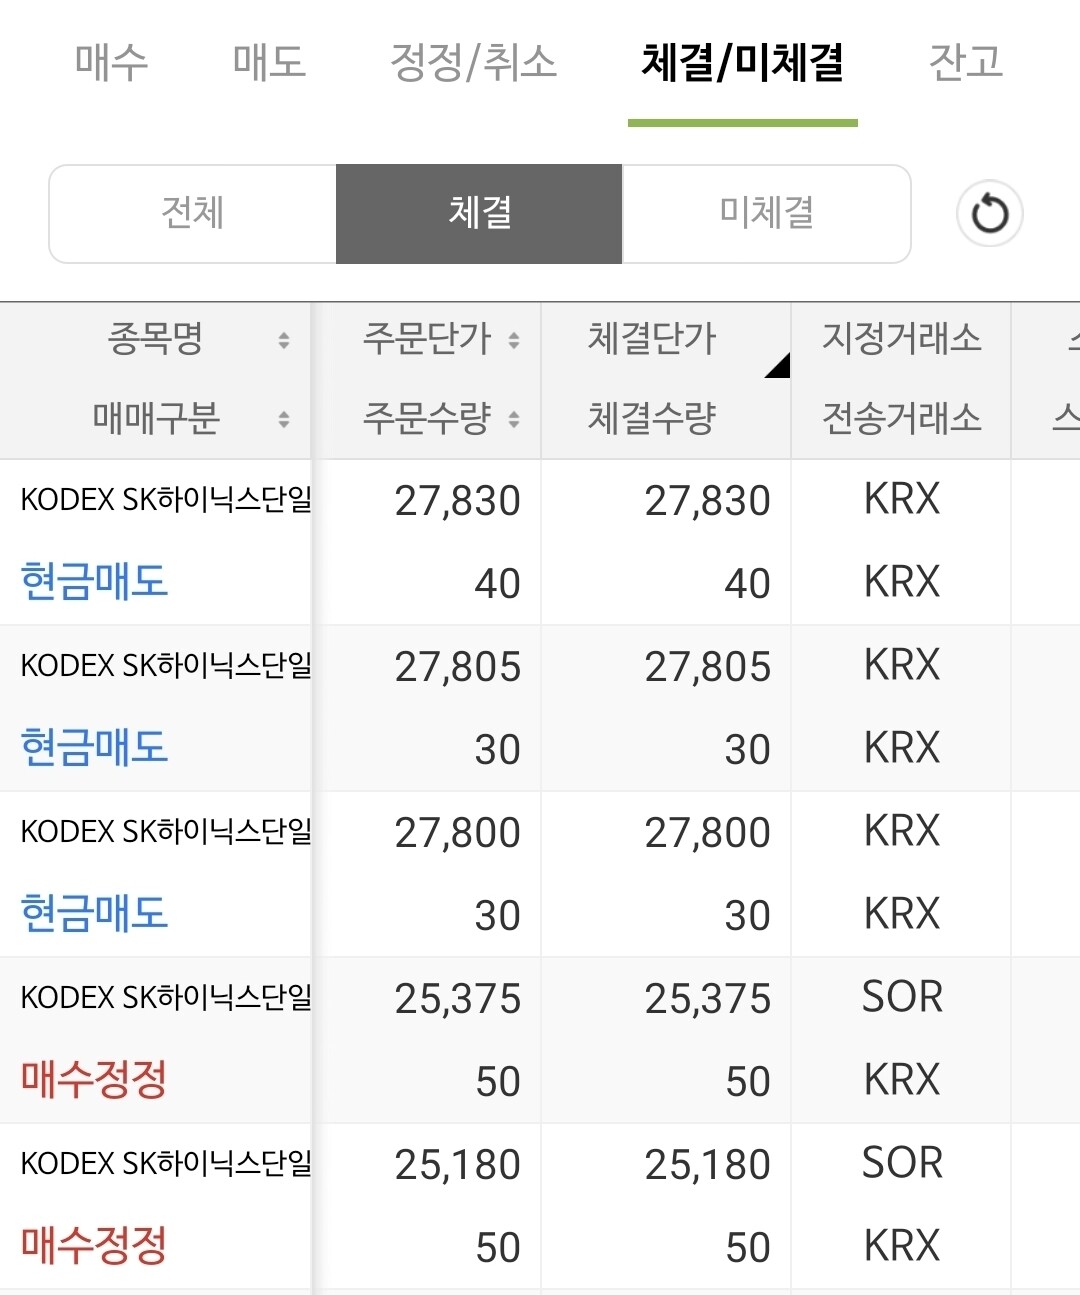Select the 체결/미체결 tab
This screenshot has width=1080, height=1295.
[743, 62]
